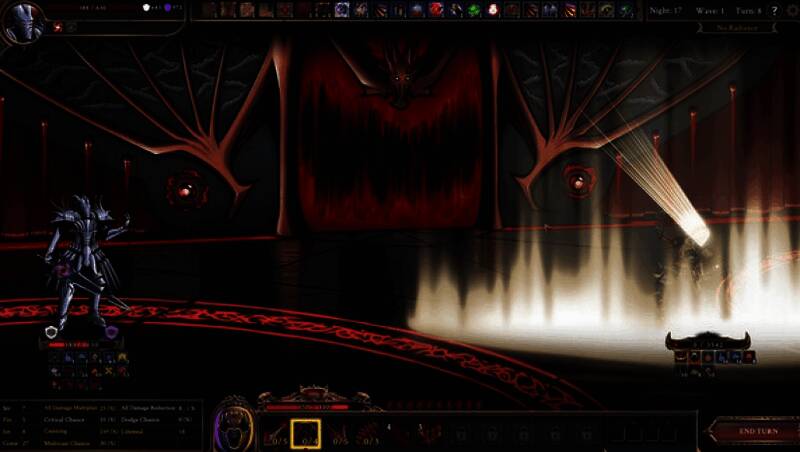Open the settings gear icon at top right
This screenshot has width=800, height=452.
point(789,10)
